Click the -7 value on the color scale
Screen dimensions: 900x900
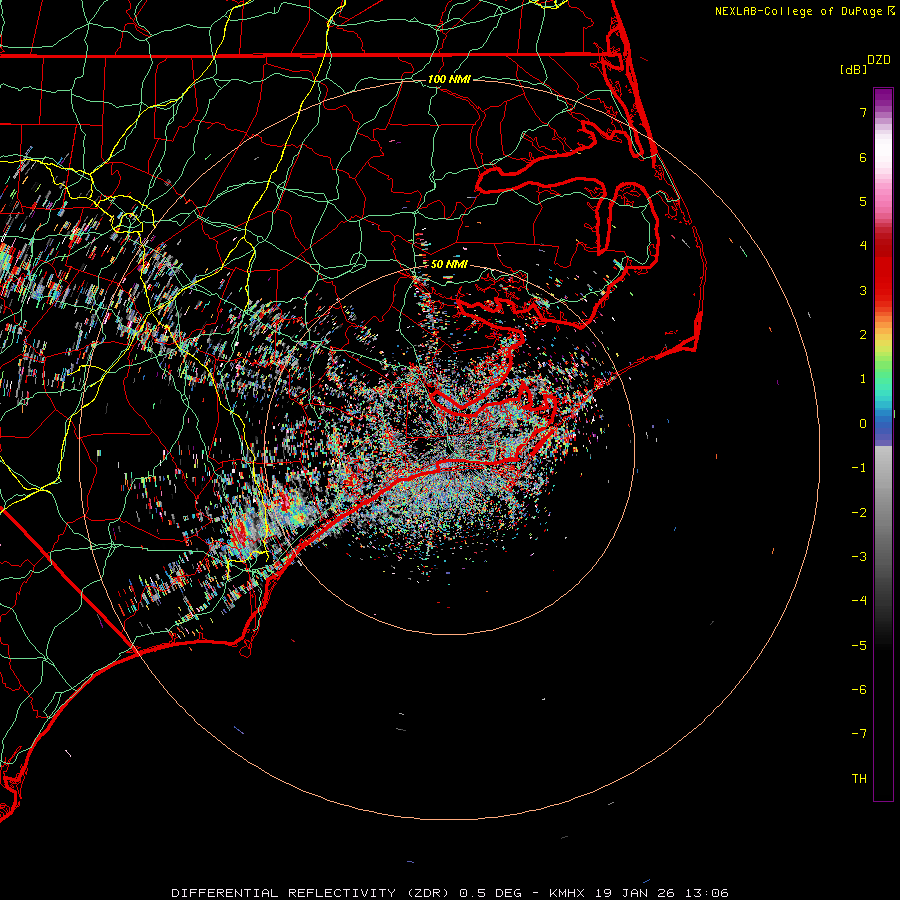858,734
